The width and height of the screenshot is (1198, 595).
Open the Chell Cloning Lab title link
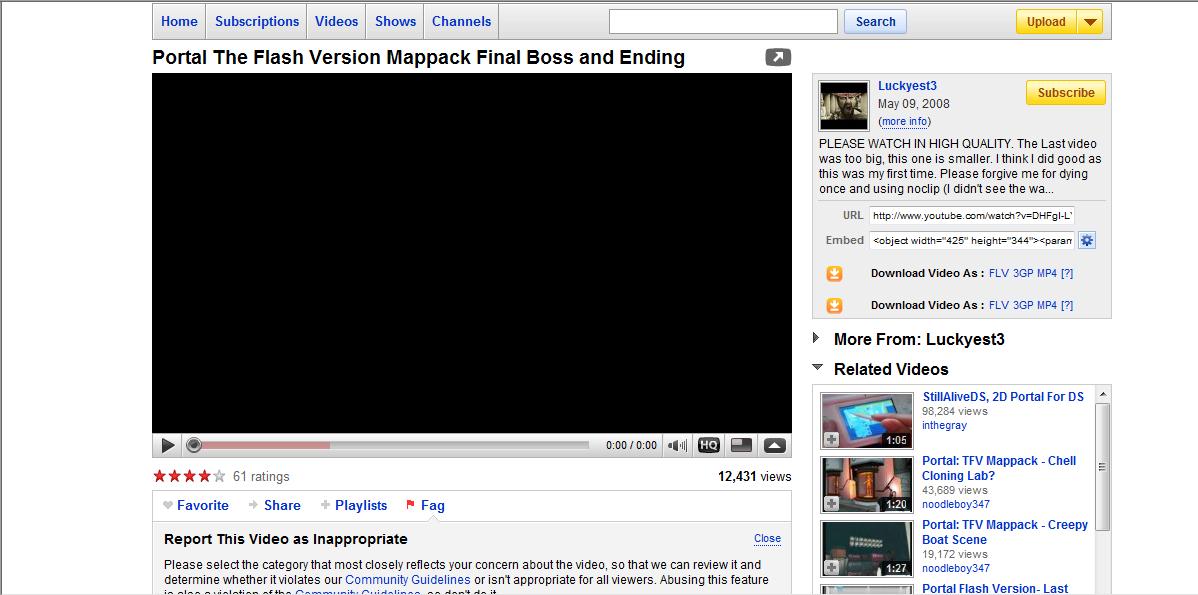point(999,468)
